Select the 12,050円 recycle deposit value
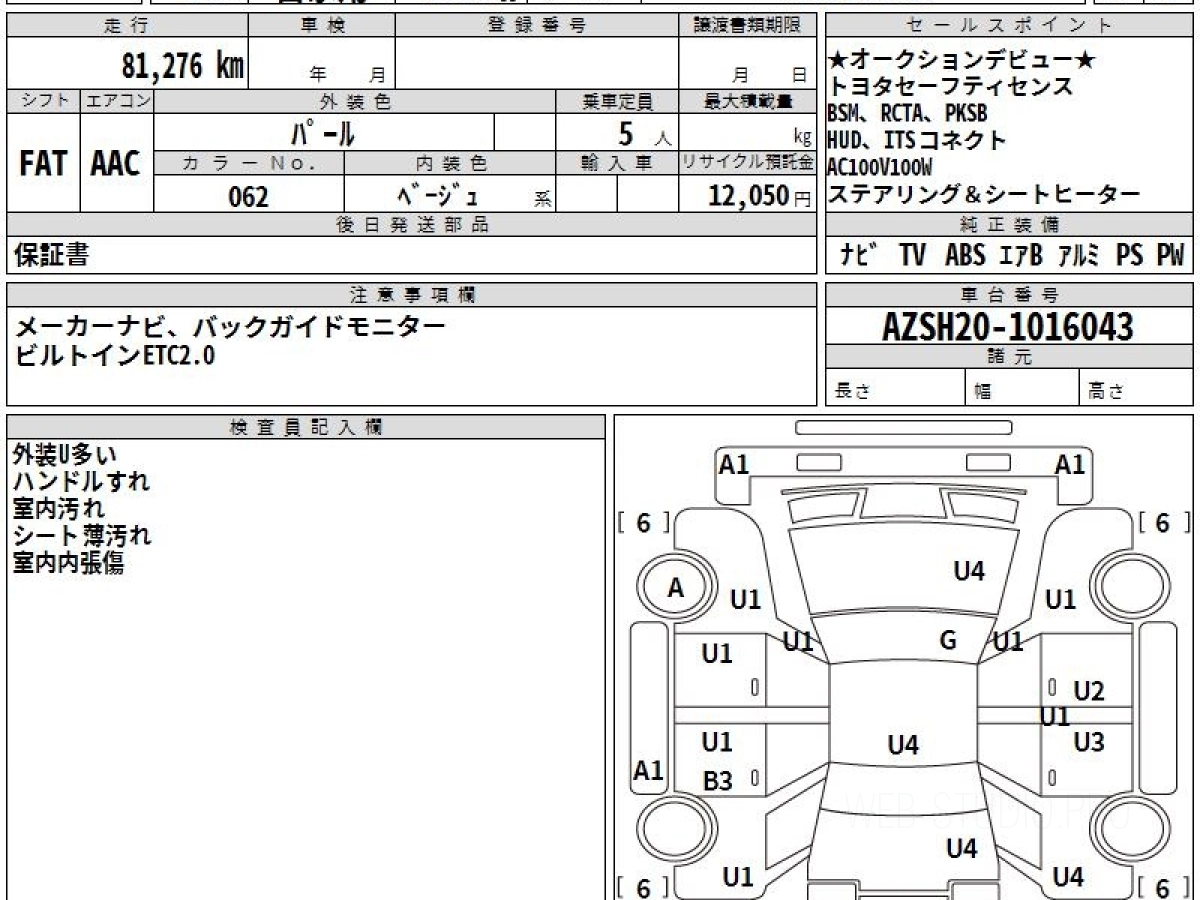The image size is (1200, 900). 760,196
